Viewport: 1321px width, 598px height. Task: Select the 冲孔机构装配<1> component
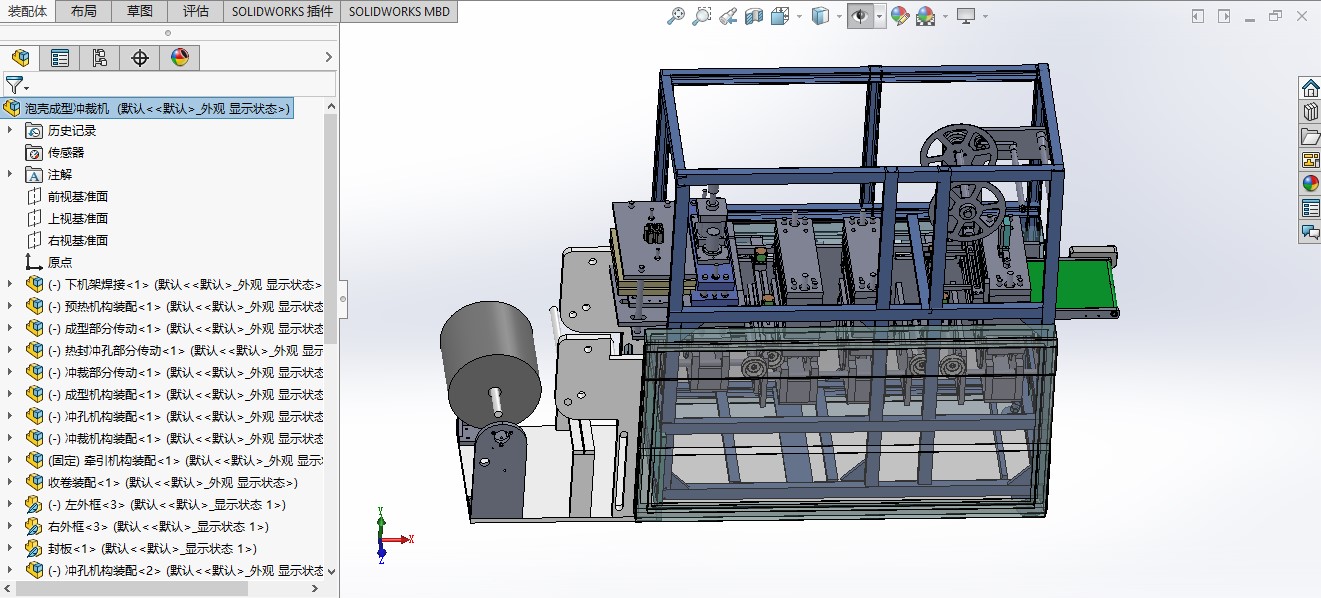click(174, 416)
